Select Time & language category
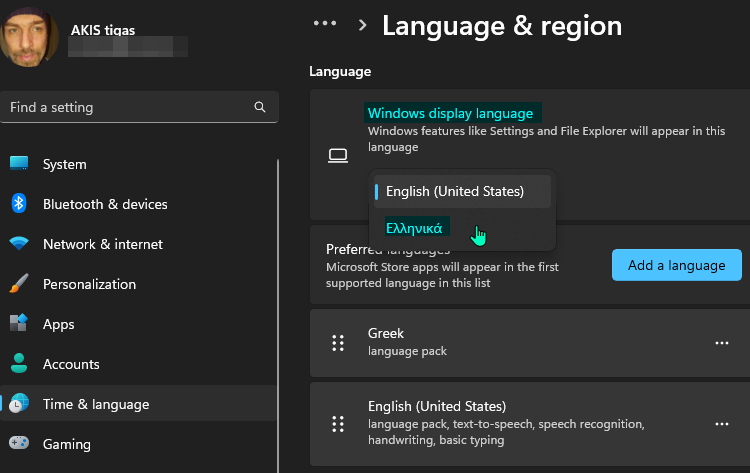The height and width of the screenshot is (473, 750). [x=139, y=404]
